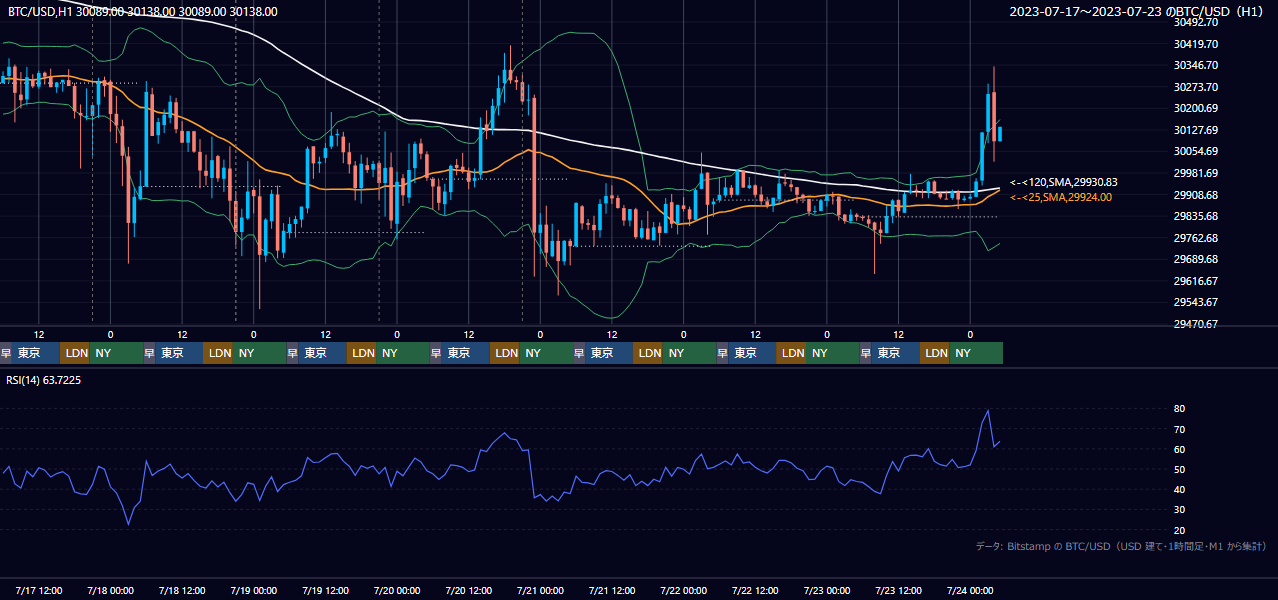Click RSI scale value 30
The image size is (1278, 600).
pyautogui.click(x=1179, y=509)
